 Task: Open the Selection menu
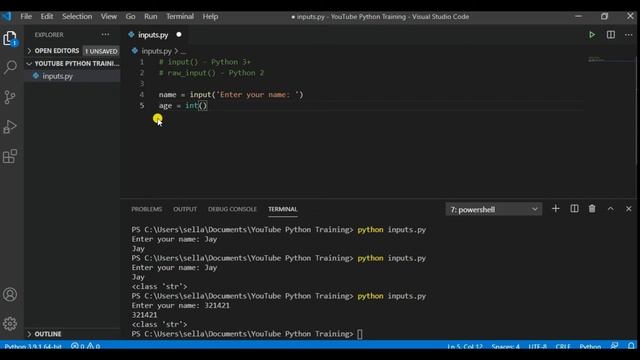[77, 16]
